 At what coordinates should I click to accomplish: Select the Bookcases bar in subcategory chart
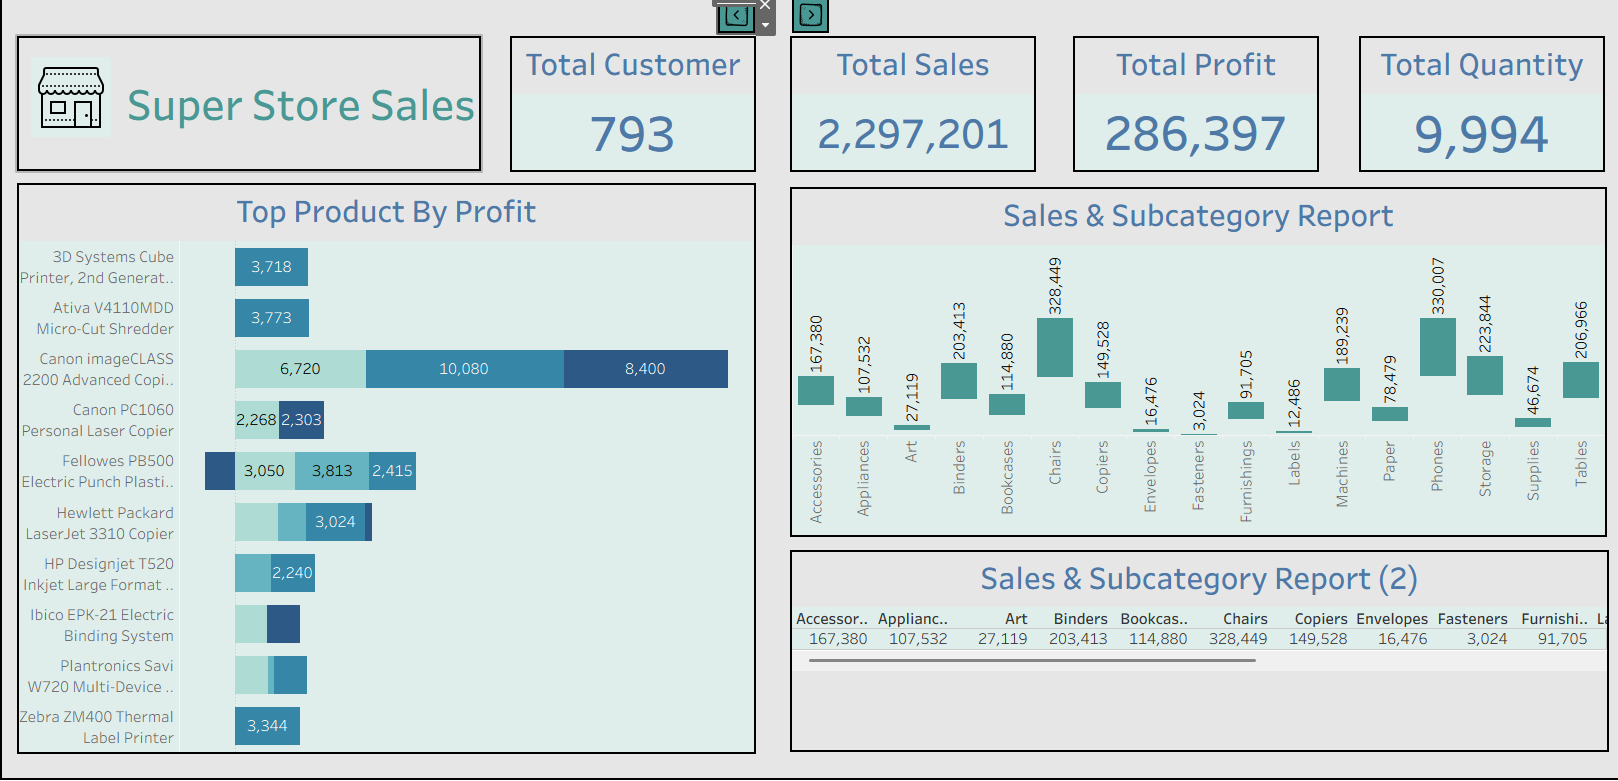1007,404
